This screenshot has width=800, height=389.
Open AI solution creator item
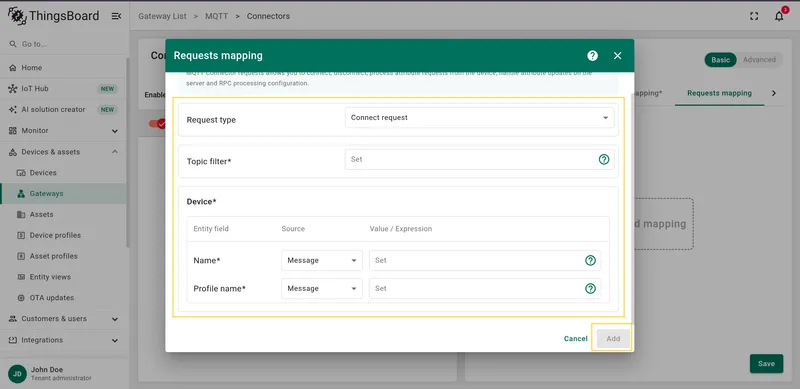63,110
